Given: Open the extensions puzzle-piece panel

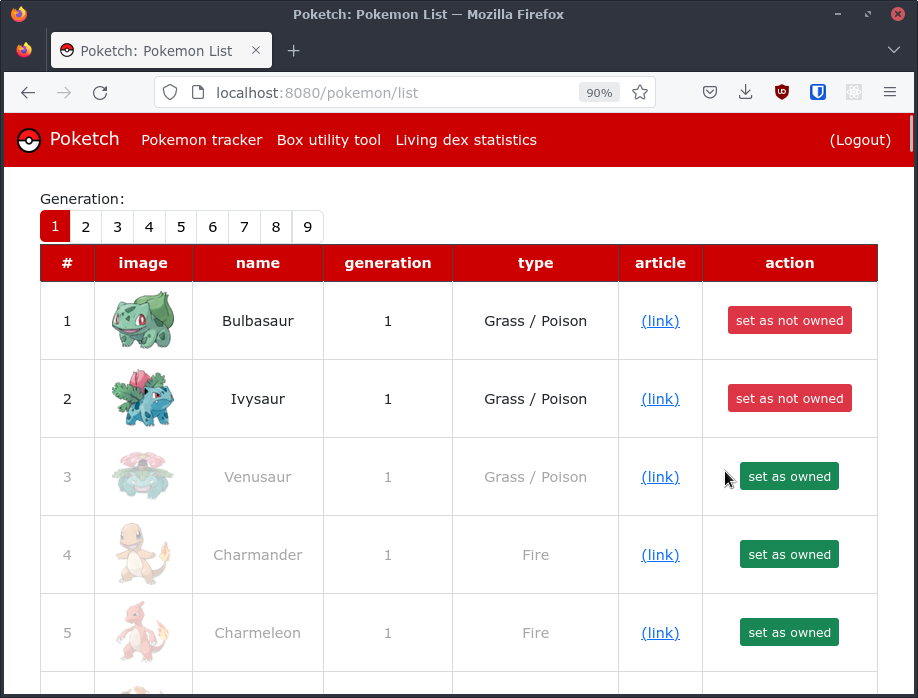Looking at the screenshot, I should [x=853, y=92].
